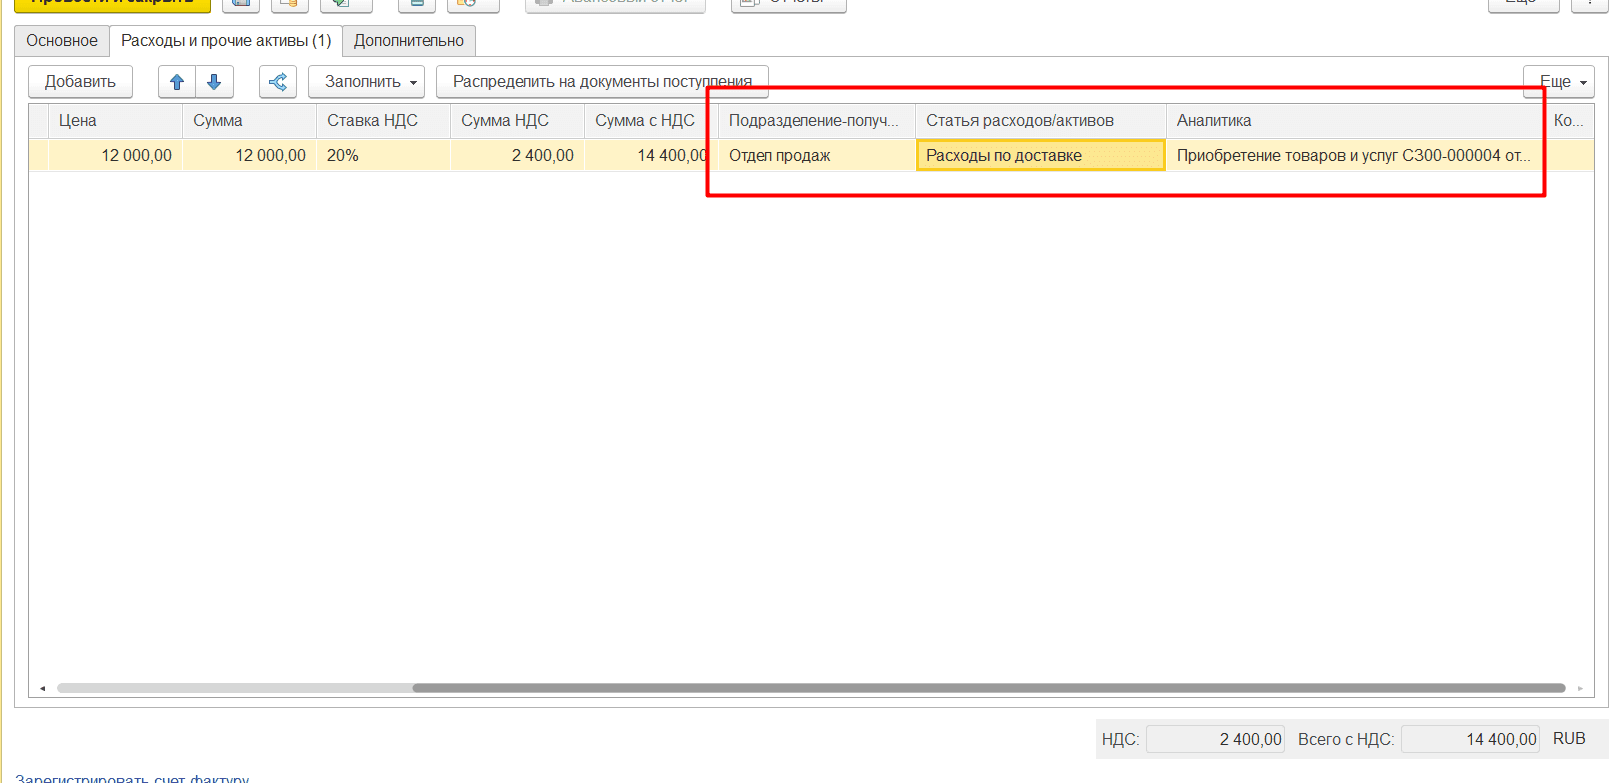Click the Ставка НДС column header
Screen dimensions: 1619x783
[383, 120]
